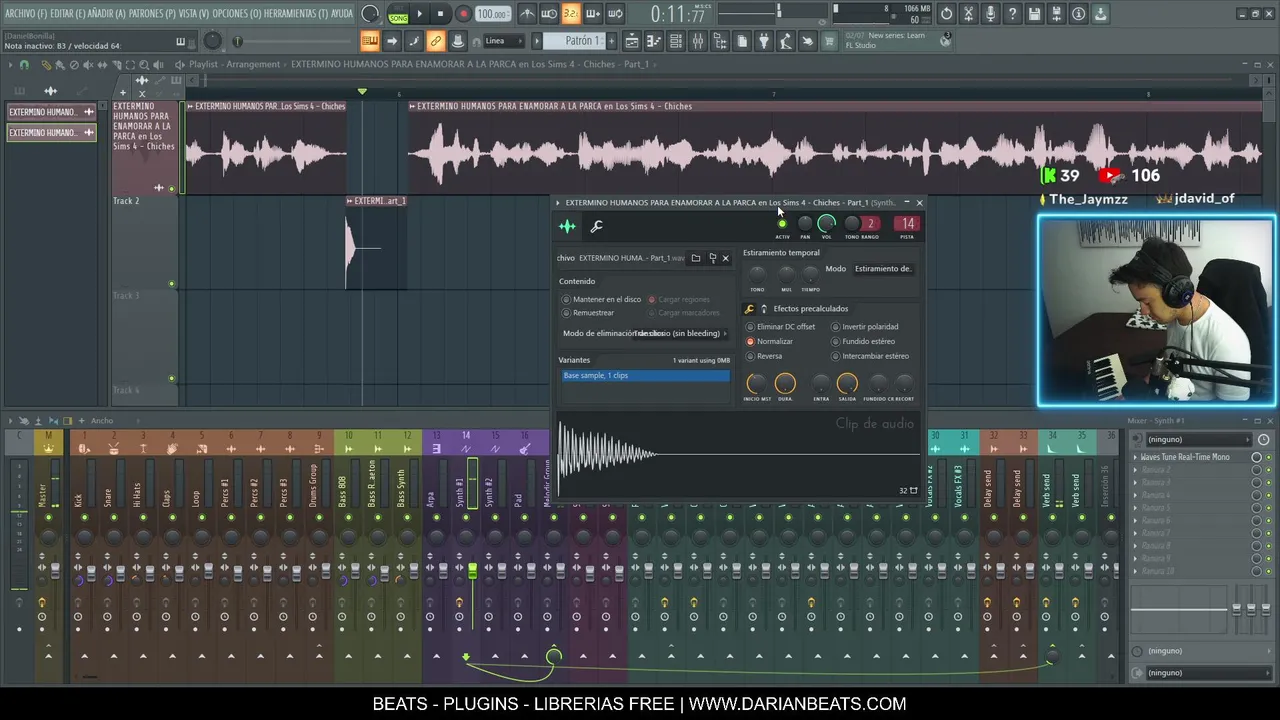Stop playback with the Stop button
Screen dimensions: 1280x720
pos(440,14)
